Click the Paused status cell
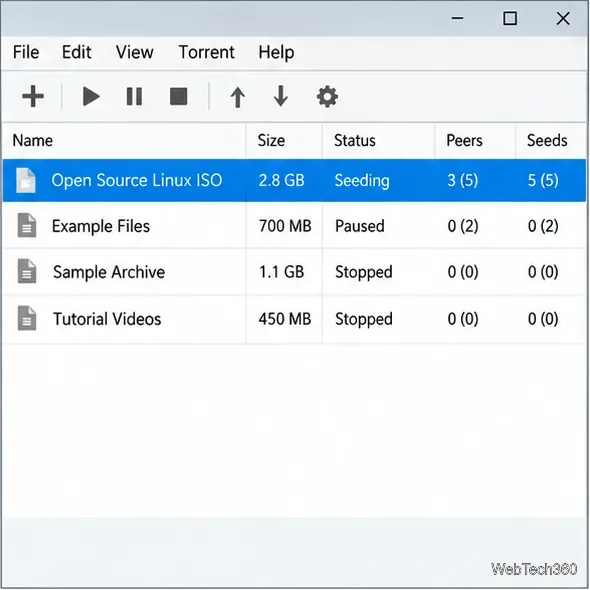The image size is (590, 590). (360, 226)
